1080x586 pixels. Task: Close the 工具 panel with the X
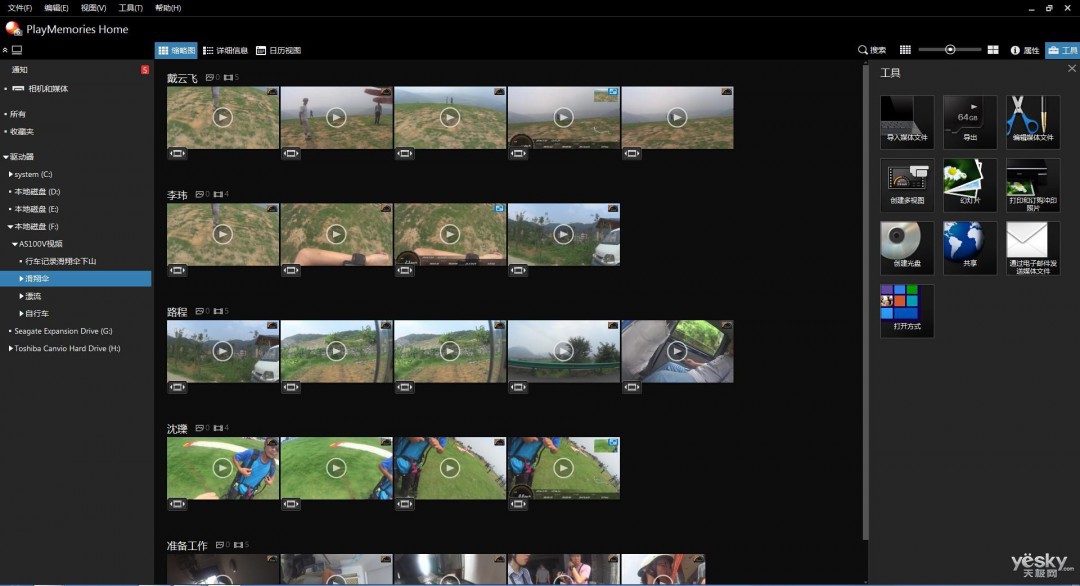click(x=1072, y=68)
